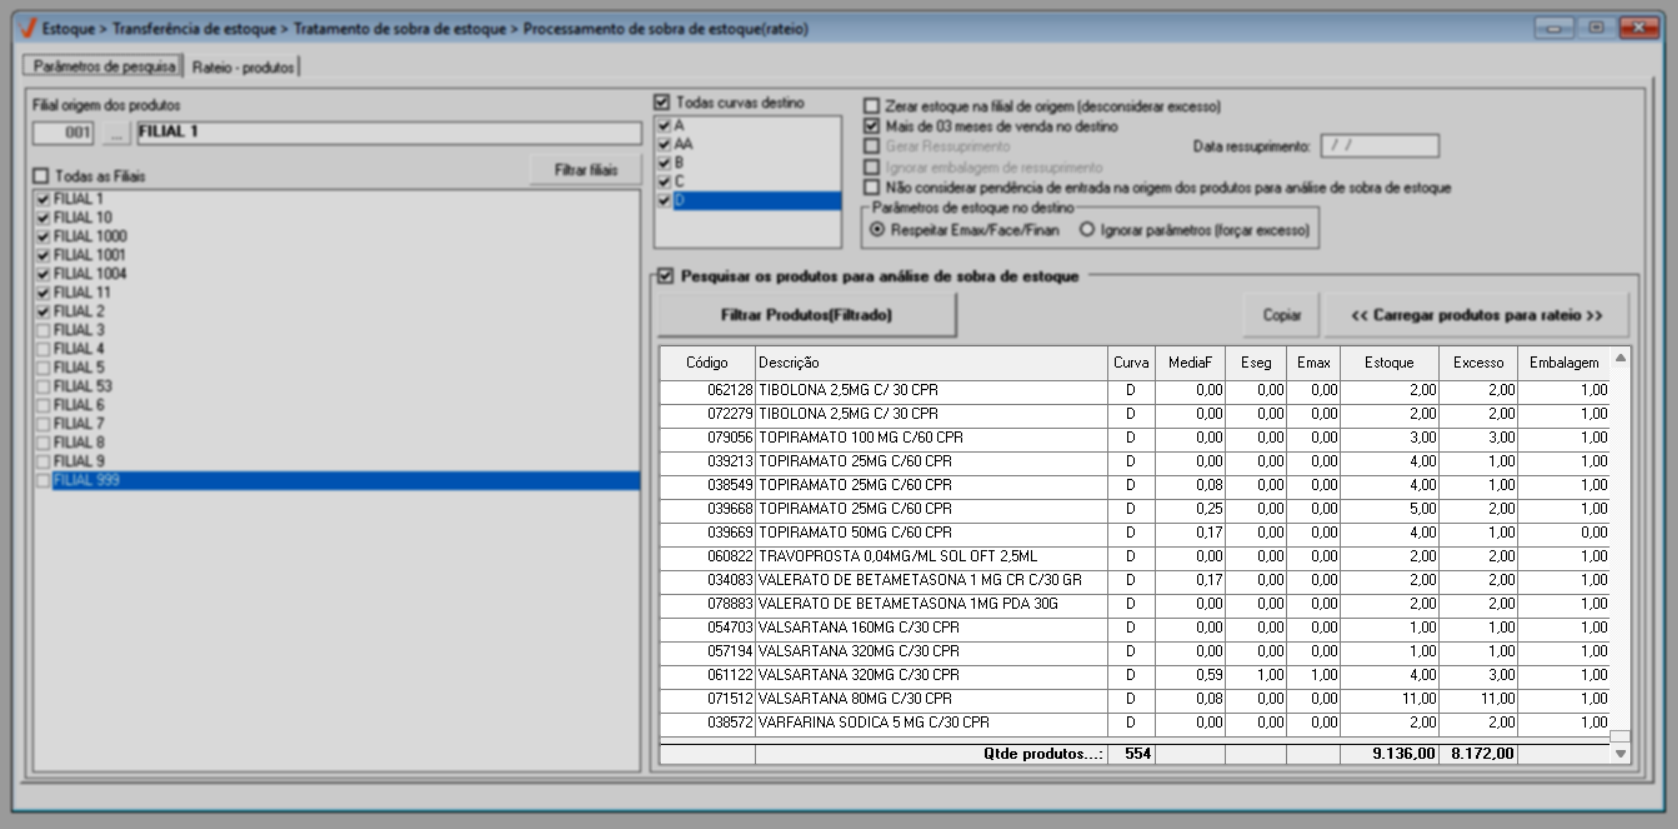The image size is (1678, 829).
Task: Open the 'Parâmetros de pesquisa' tab
Action: pyautogui.click(x=104, y=67)
